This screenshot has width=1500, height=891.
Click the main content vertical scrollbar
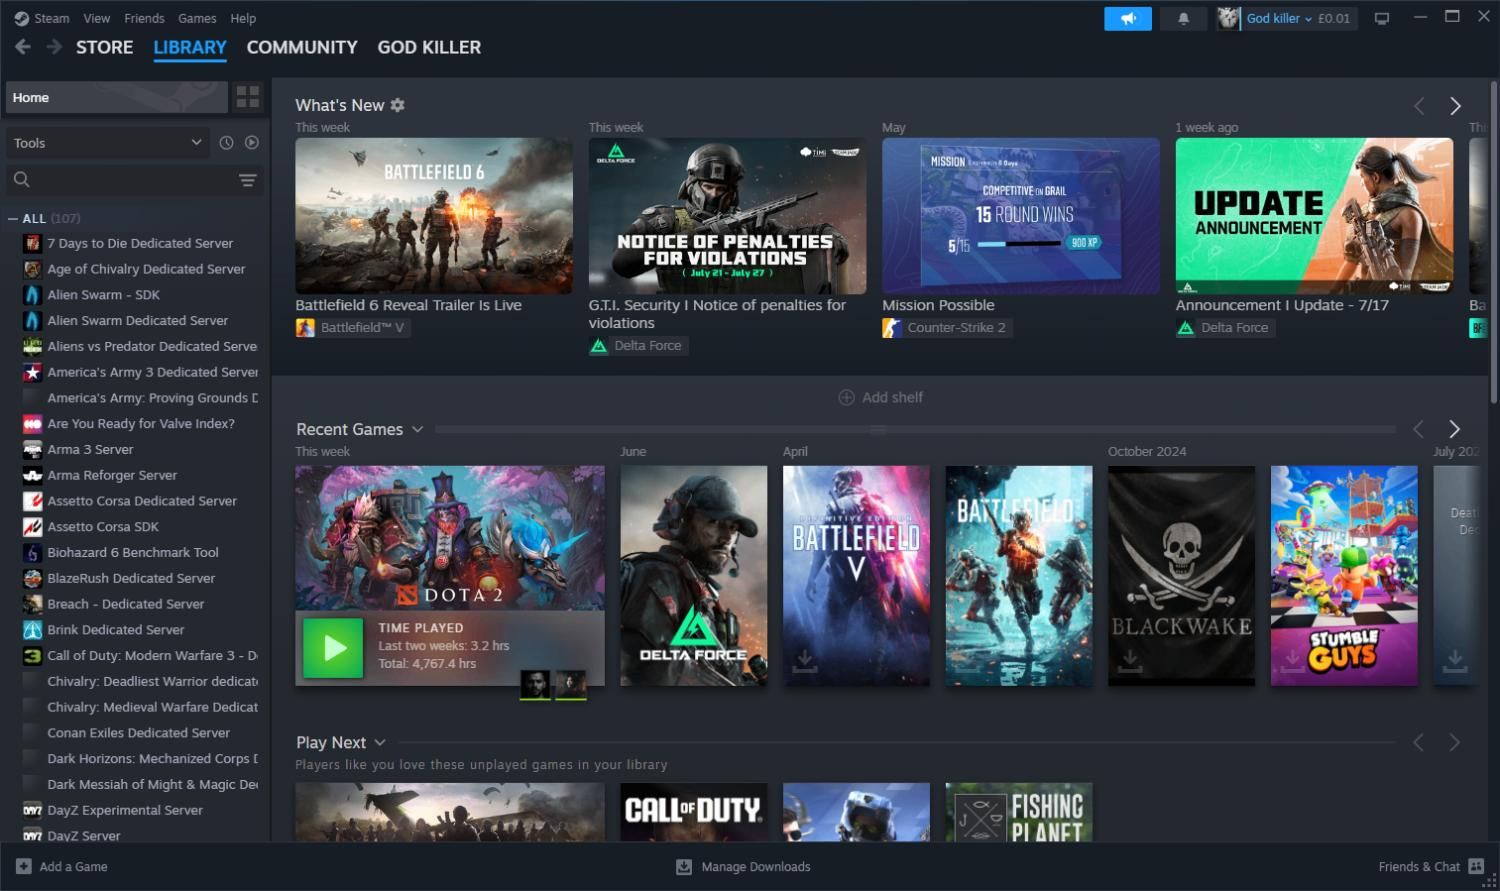pos(1494,240)
